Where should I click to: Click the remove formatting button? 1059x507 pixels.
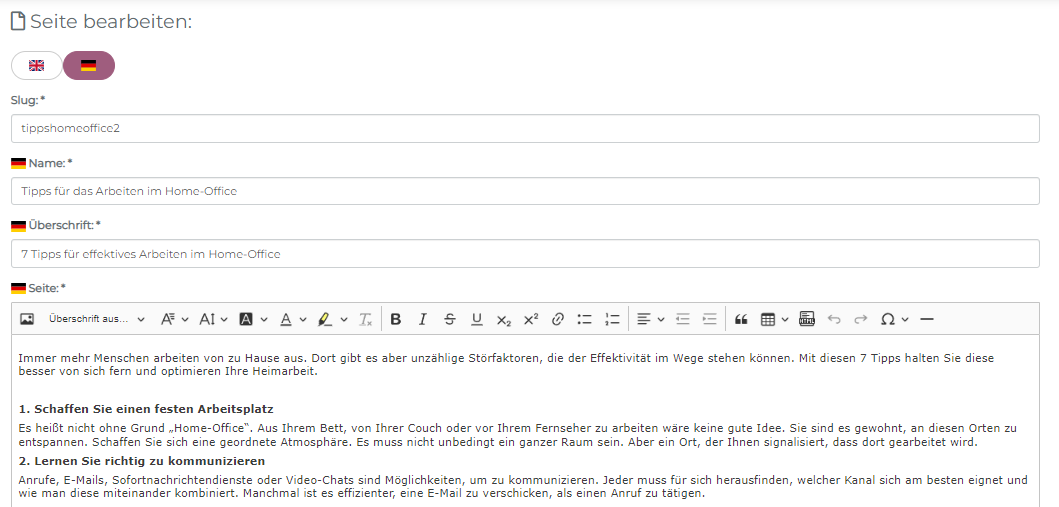pyautogui.click(x=366, y=319)
